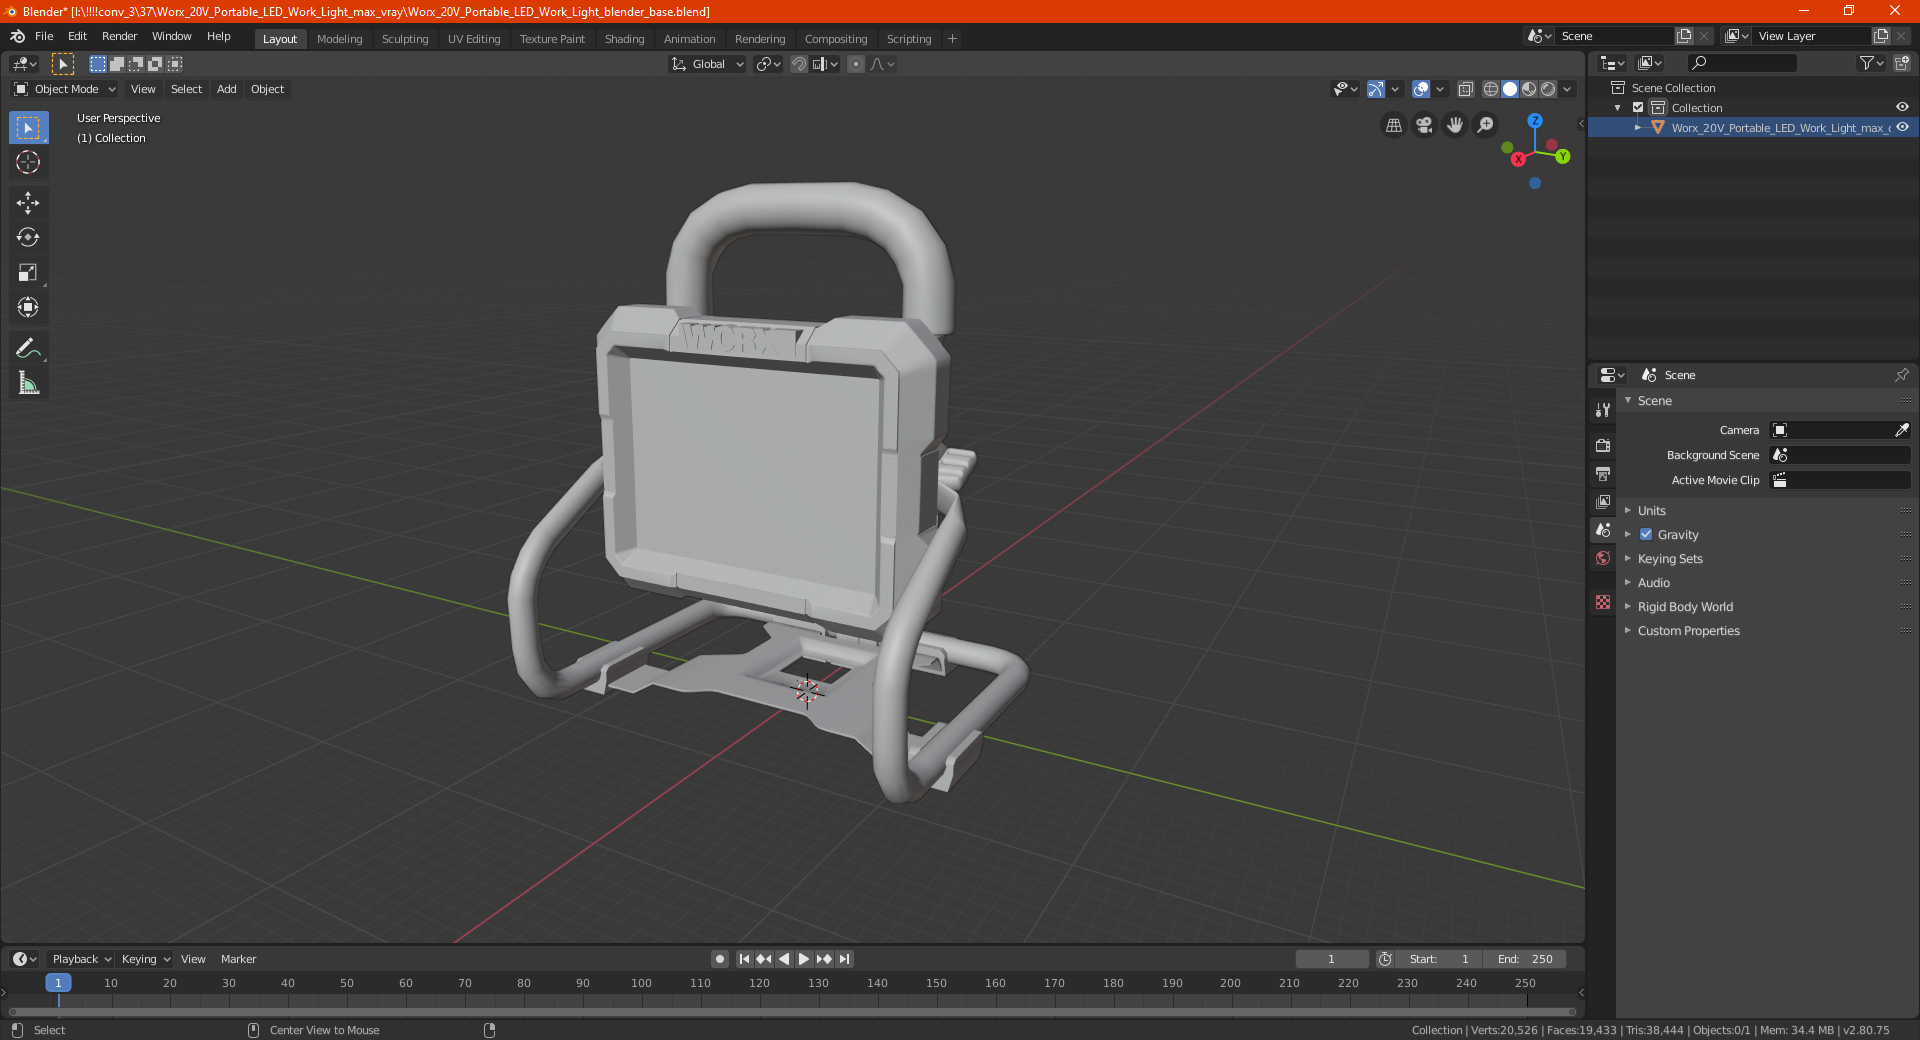Jump to the timeline end frame
The width and height of the screenshot is (1920, 1040).
pos(844,959)
